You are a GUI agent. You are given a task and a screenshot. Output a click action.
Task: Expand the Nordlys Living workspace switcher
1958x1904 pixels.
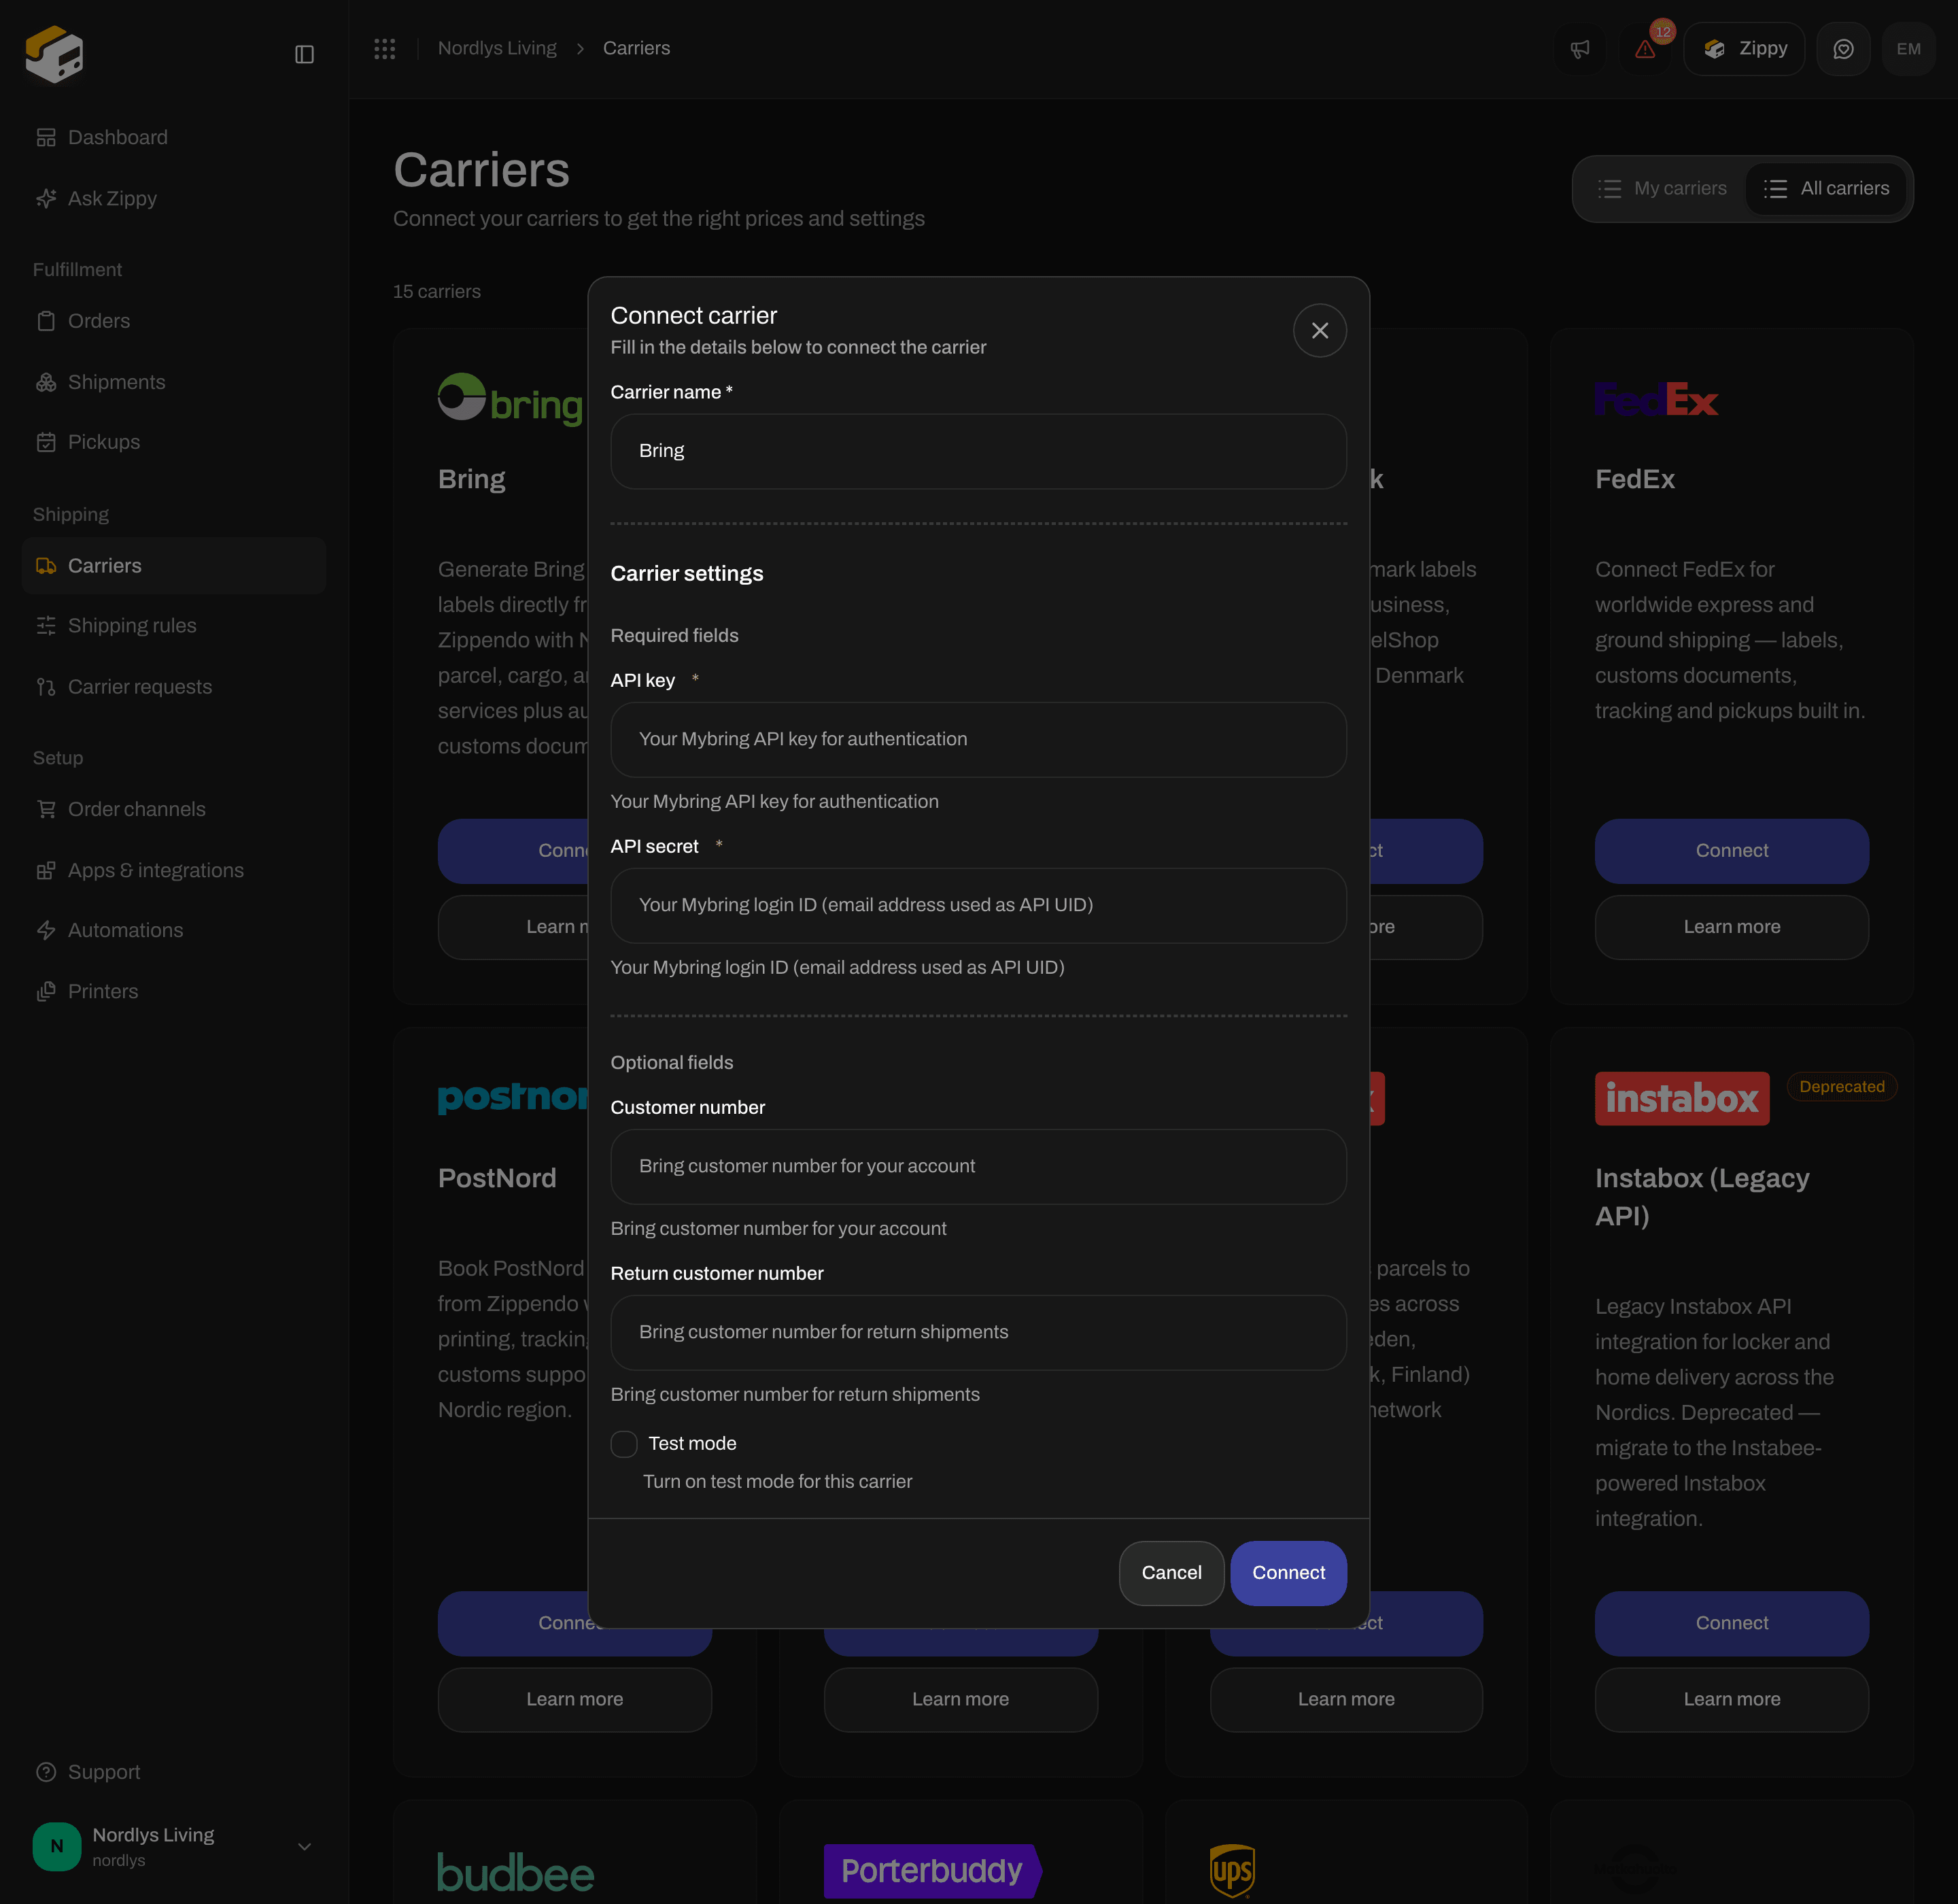[174, 1846]
